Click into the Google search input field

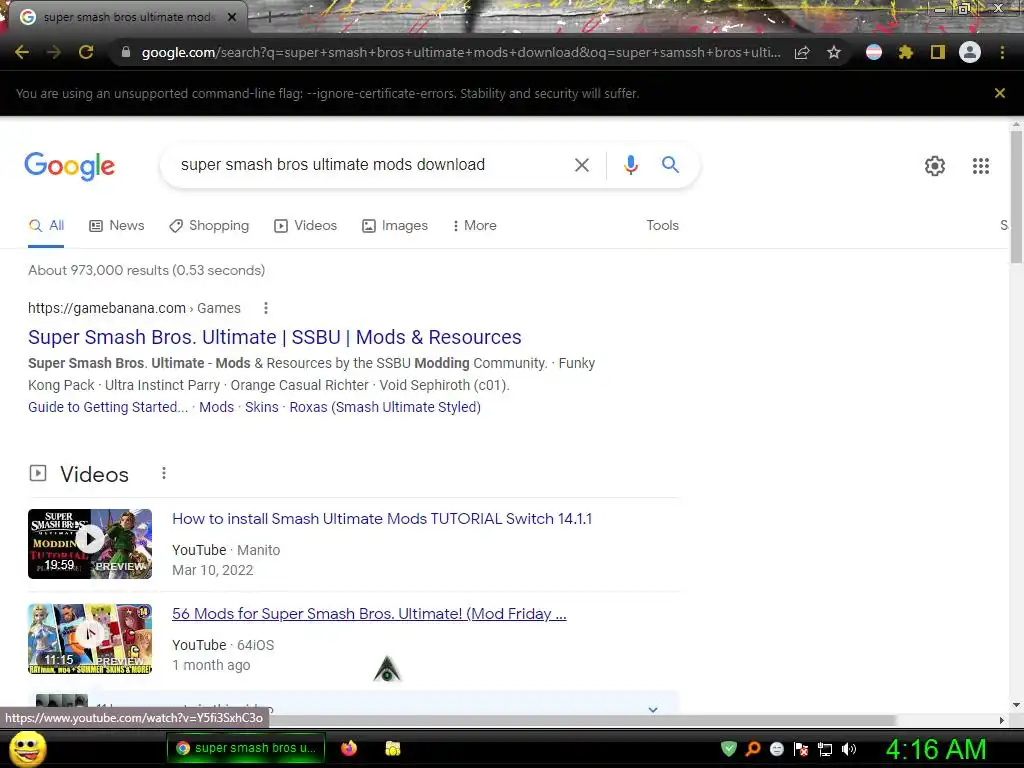tap(366, 165)
